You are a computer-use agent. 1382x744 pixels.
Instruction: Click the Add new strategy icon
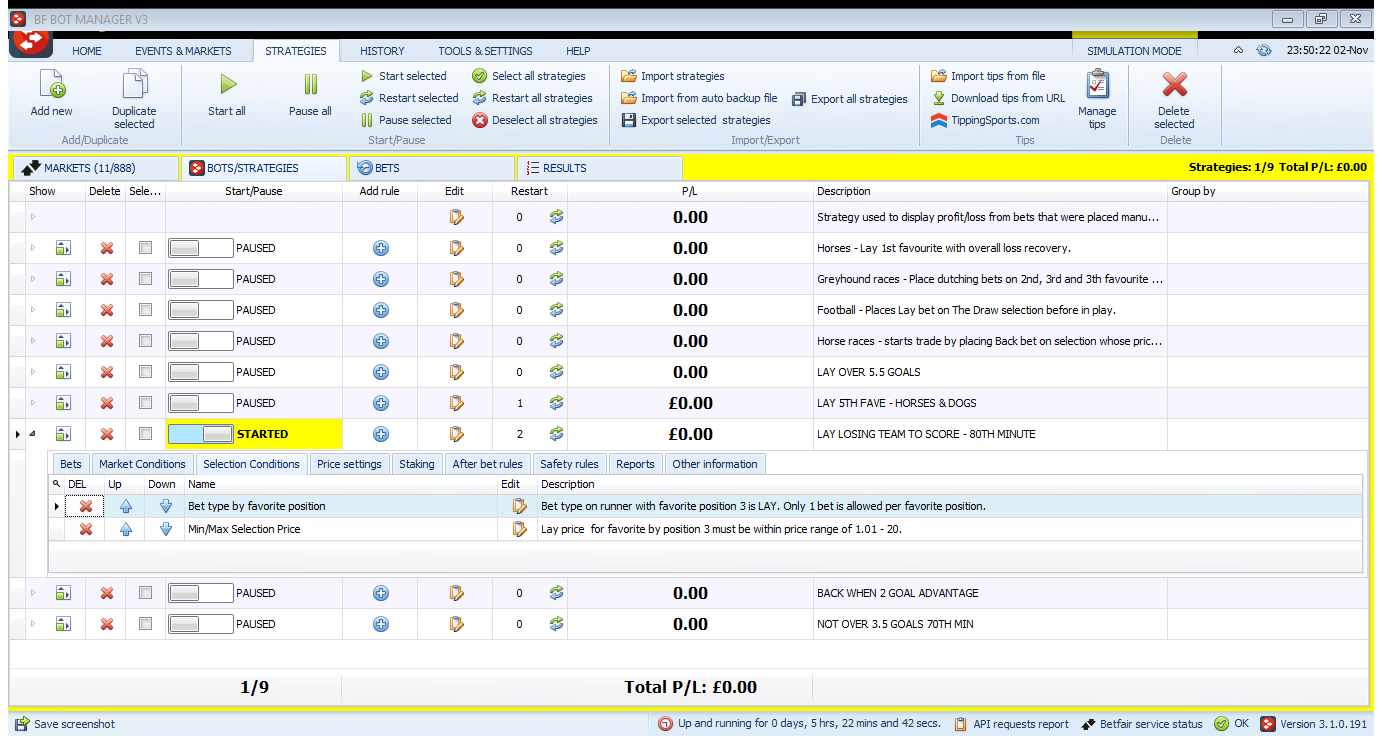coord(51,85)
